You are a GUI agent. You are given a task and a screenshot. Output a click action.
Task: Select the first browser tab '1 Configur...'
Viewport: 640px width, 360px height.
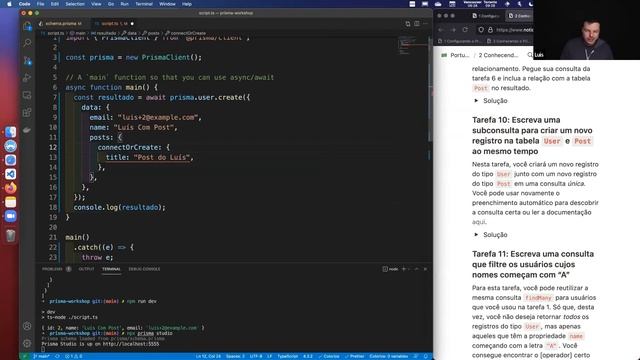pos(486,16)
